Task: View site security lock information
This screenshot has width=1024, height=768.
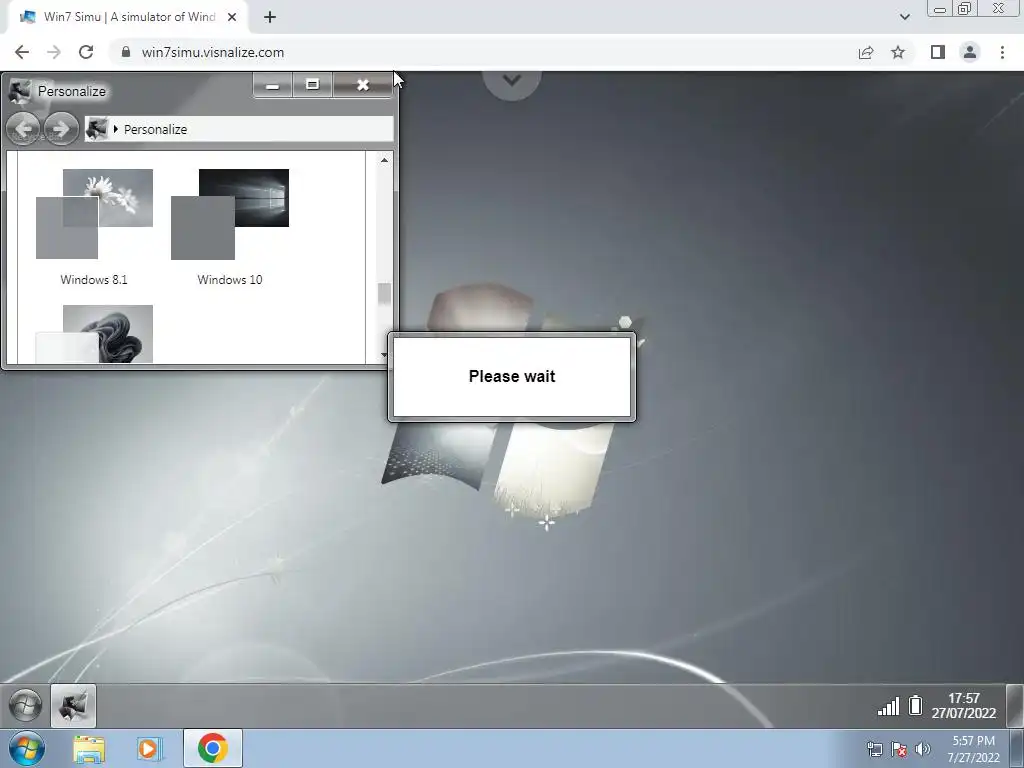Action: 126,52
